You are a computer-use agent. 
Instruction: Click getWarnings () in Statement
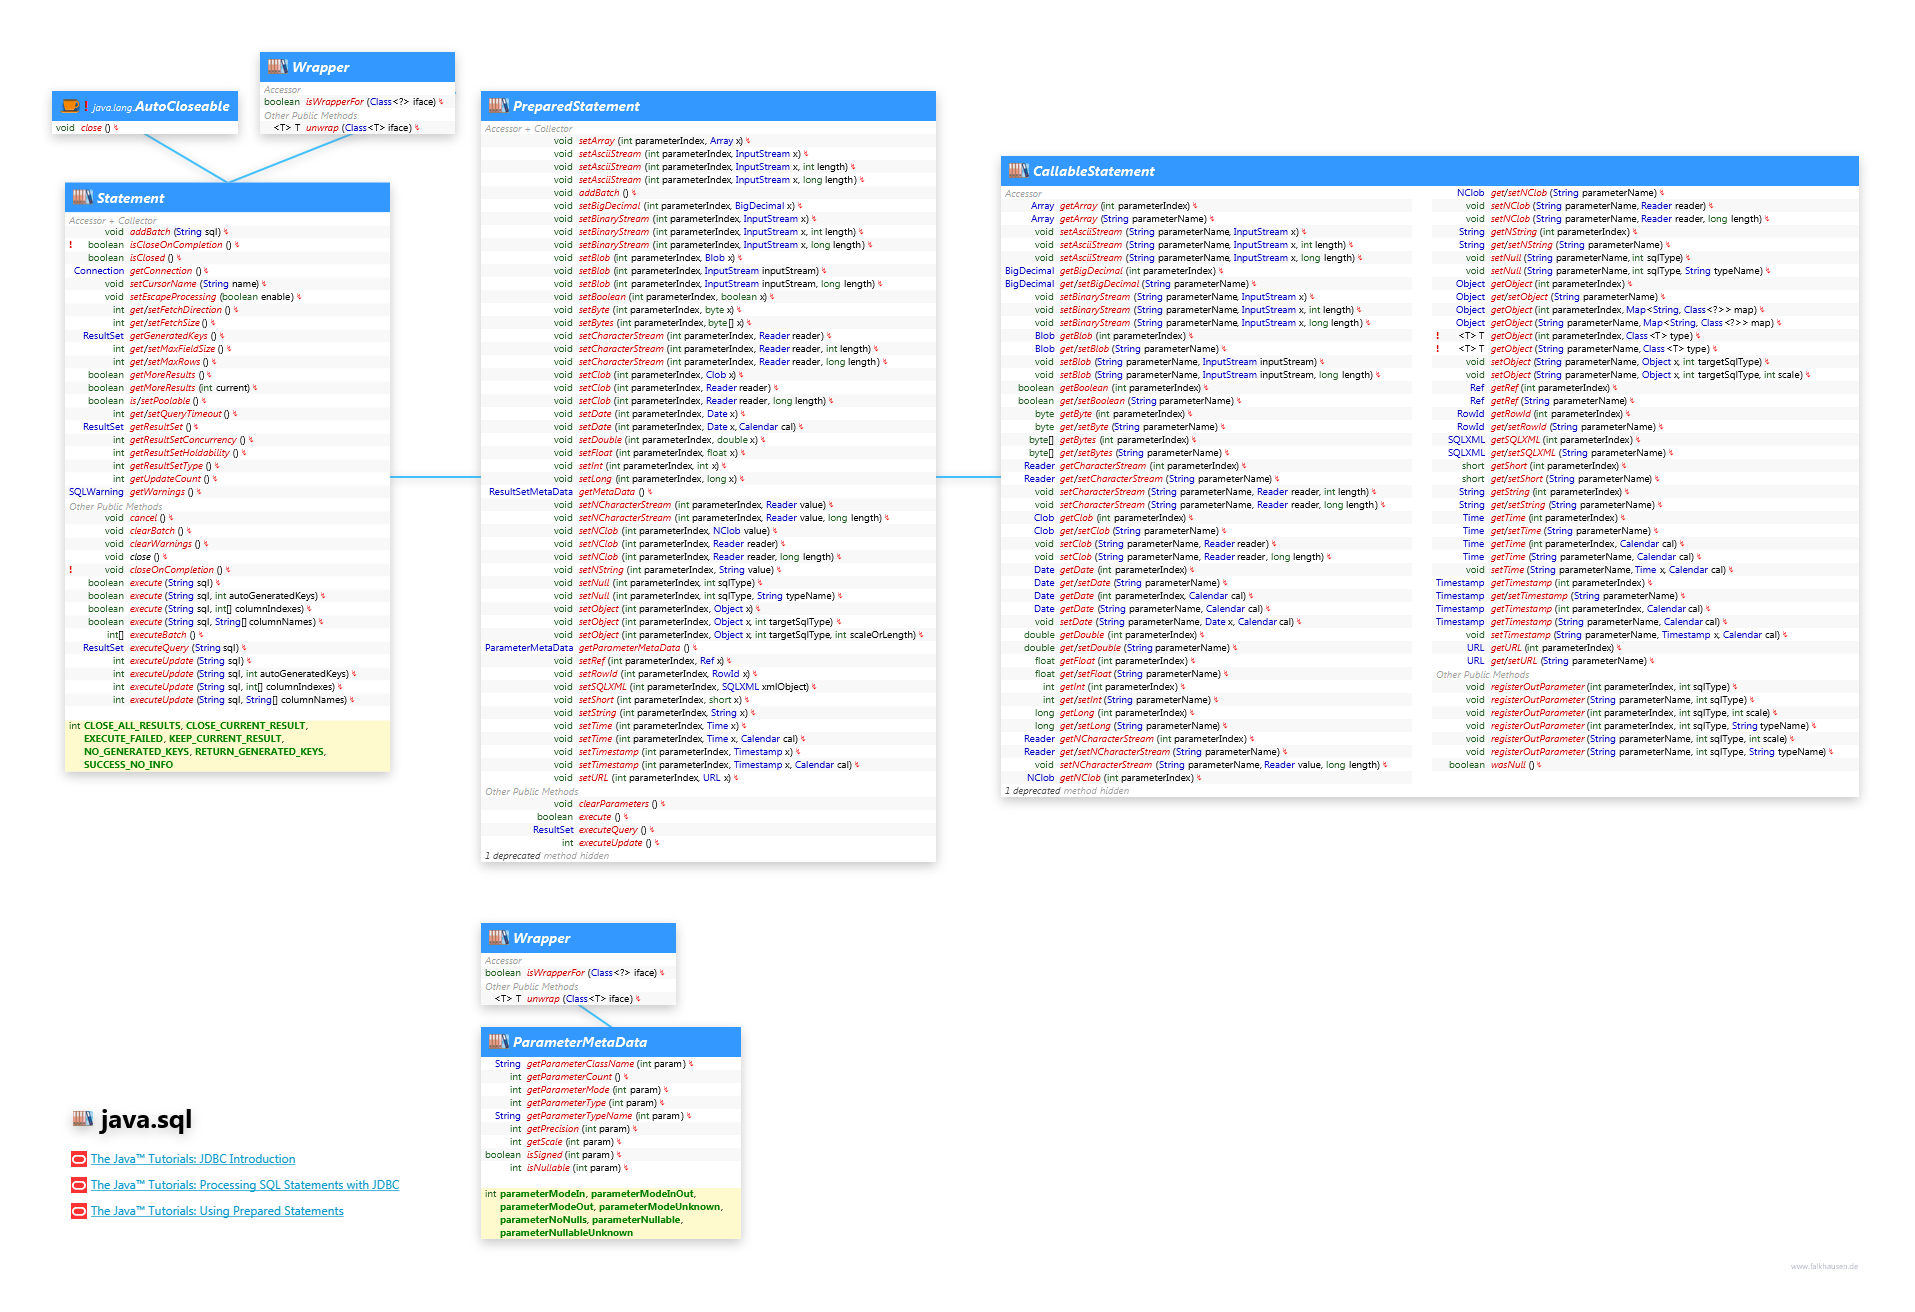click(x=162, y=492)
